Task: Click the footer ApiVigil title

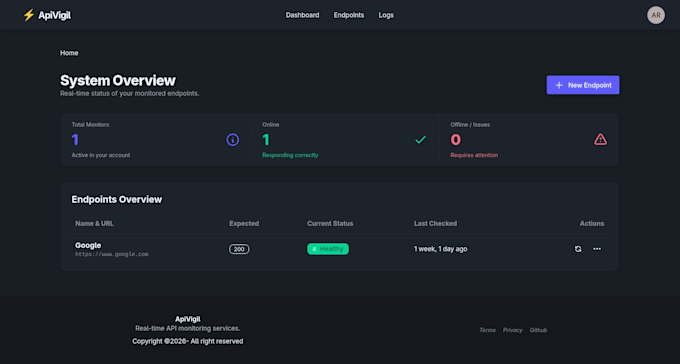Action: coord(188,319)
